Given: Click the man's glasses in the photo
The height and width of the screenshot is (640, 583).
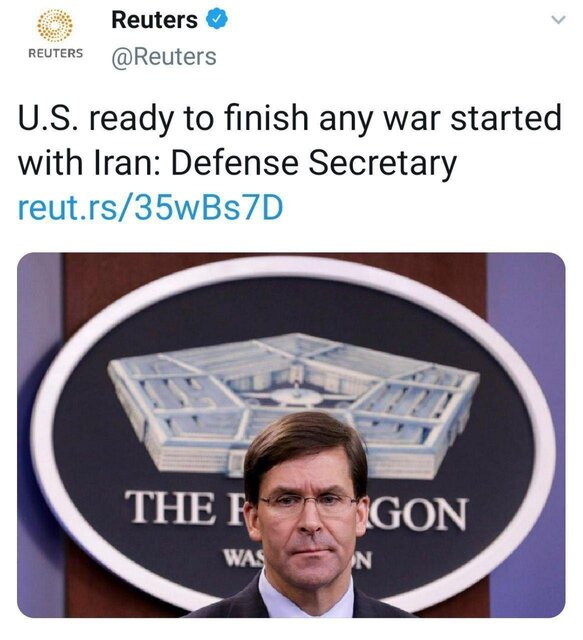Looking at the screenshot, I should pyautogui.click(x=307, y=503).
